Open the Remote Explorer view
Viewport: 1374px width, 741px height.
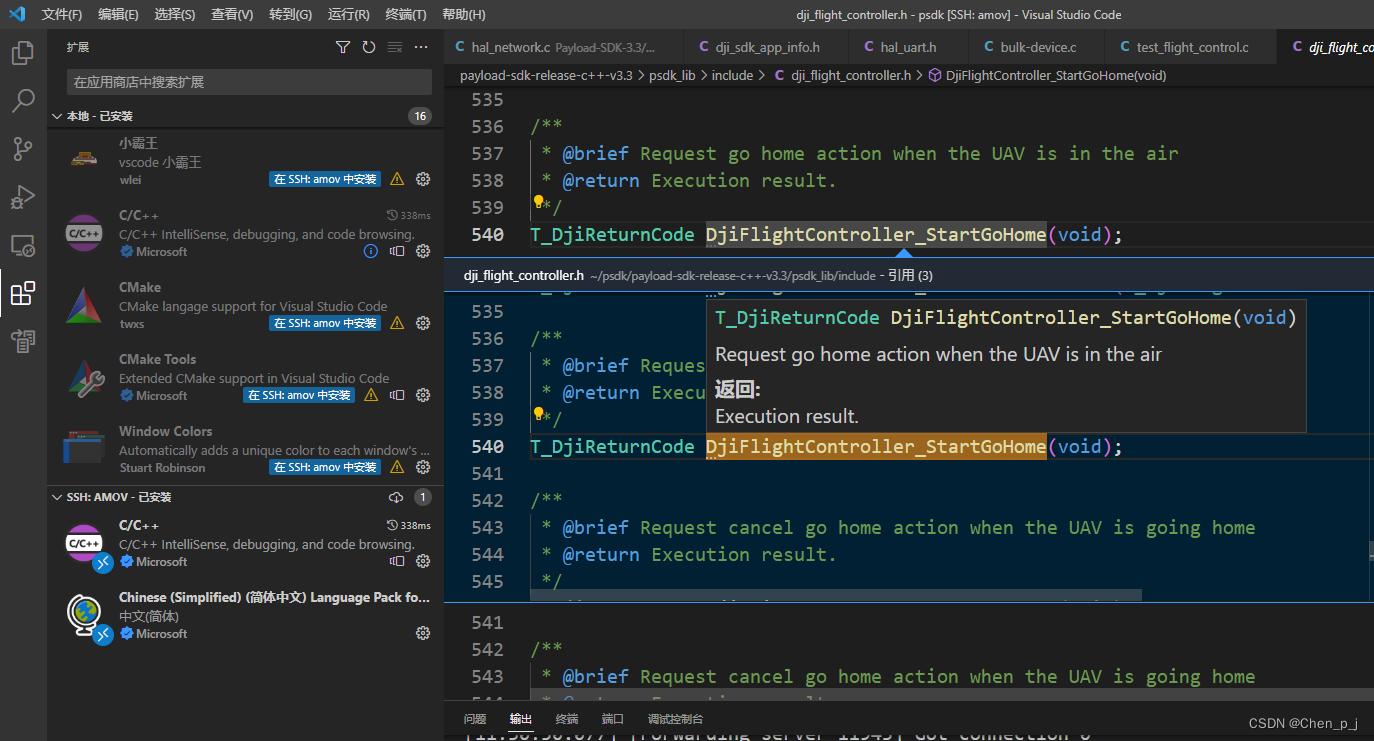pyautogui.click(x=22, y=245)
